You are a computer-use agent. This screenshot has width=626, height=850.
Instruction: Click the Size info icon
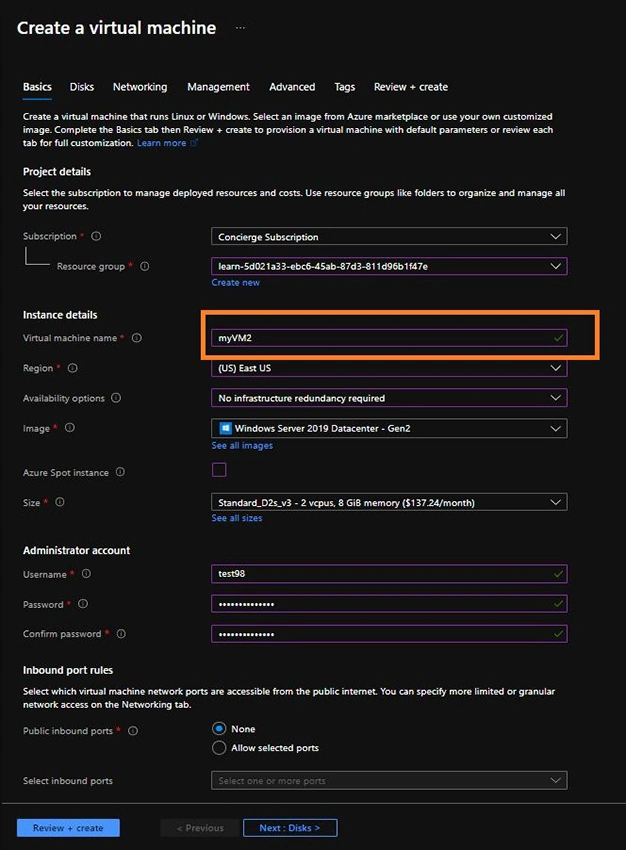(60, 502)
